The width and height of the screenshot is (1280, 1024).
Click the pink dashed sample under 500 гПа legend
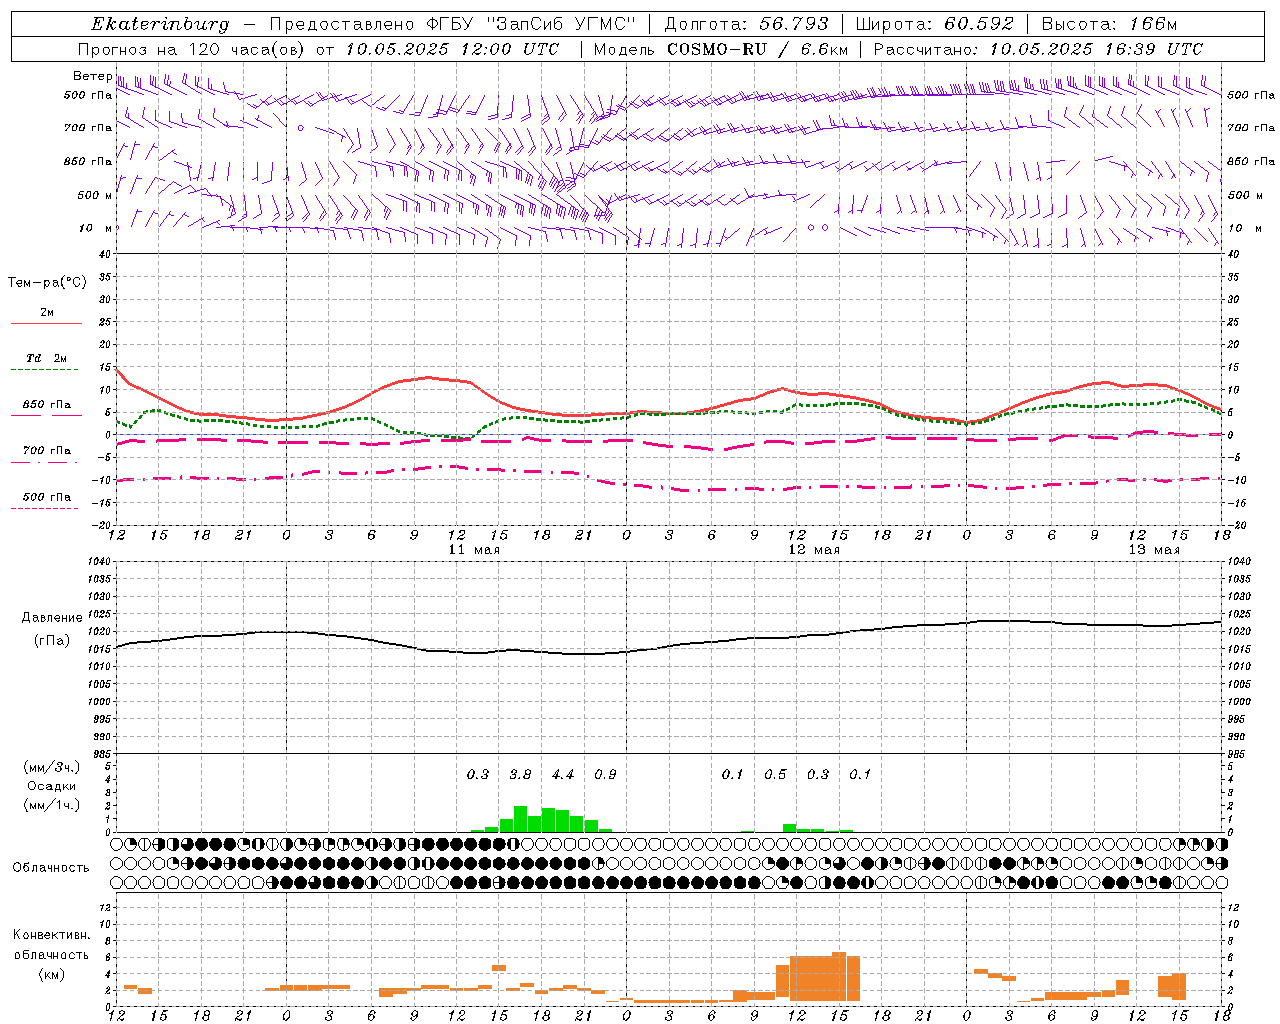(x=44, y=508)
